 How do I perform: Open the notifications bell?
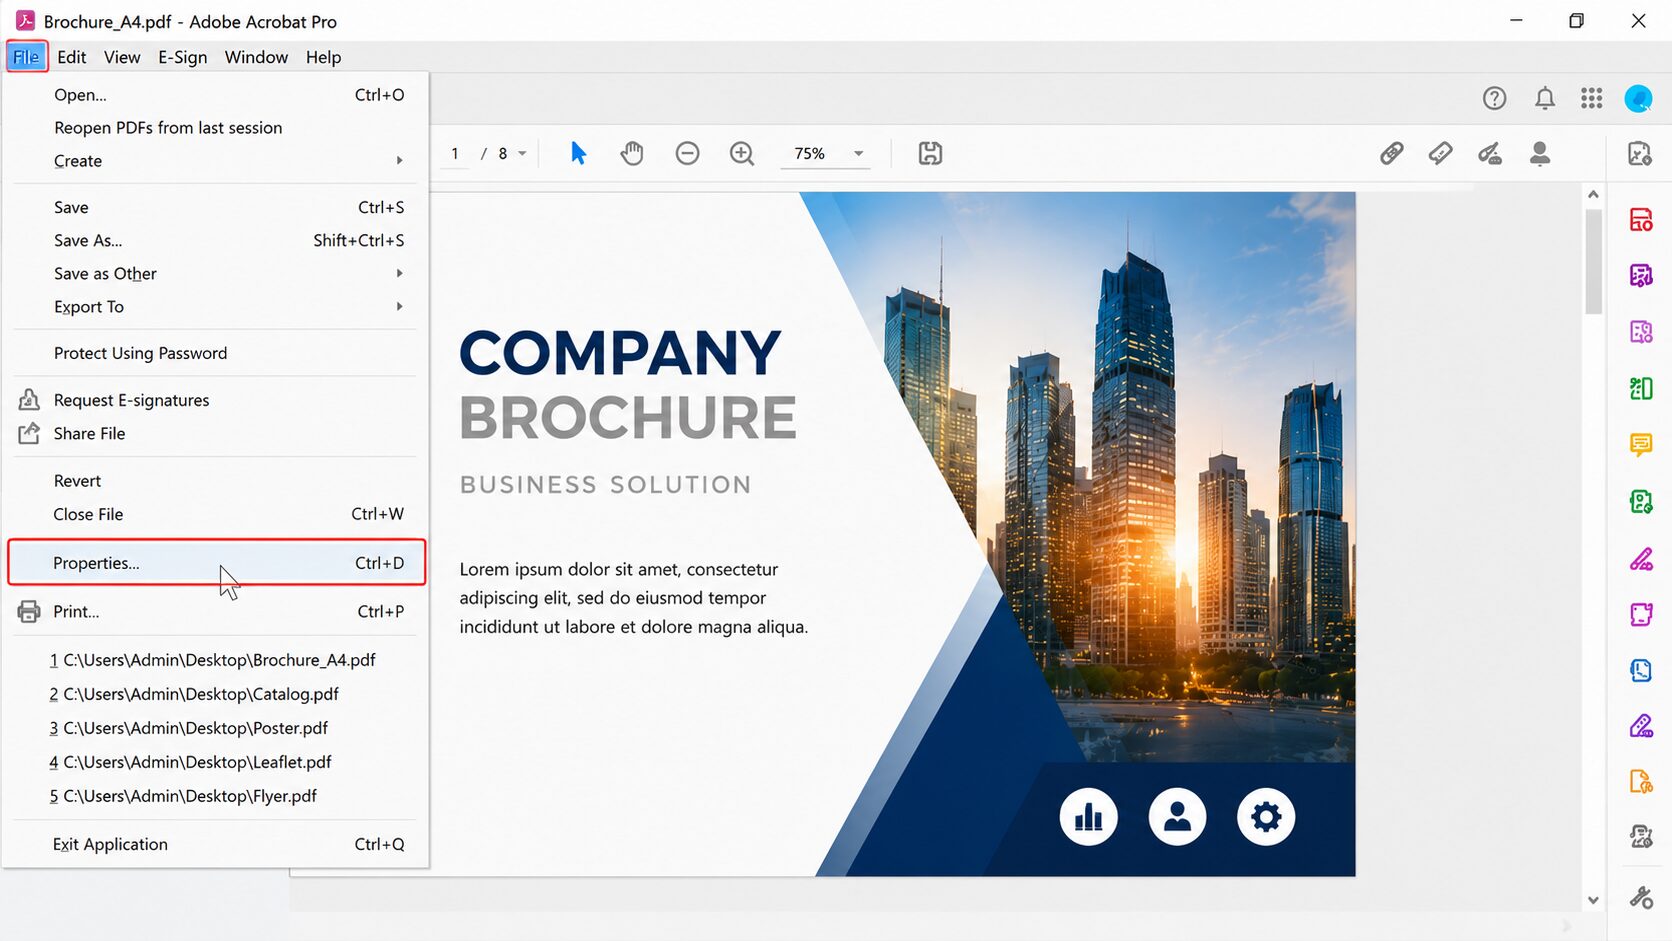[x=1545, y=98]
